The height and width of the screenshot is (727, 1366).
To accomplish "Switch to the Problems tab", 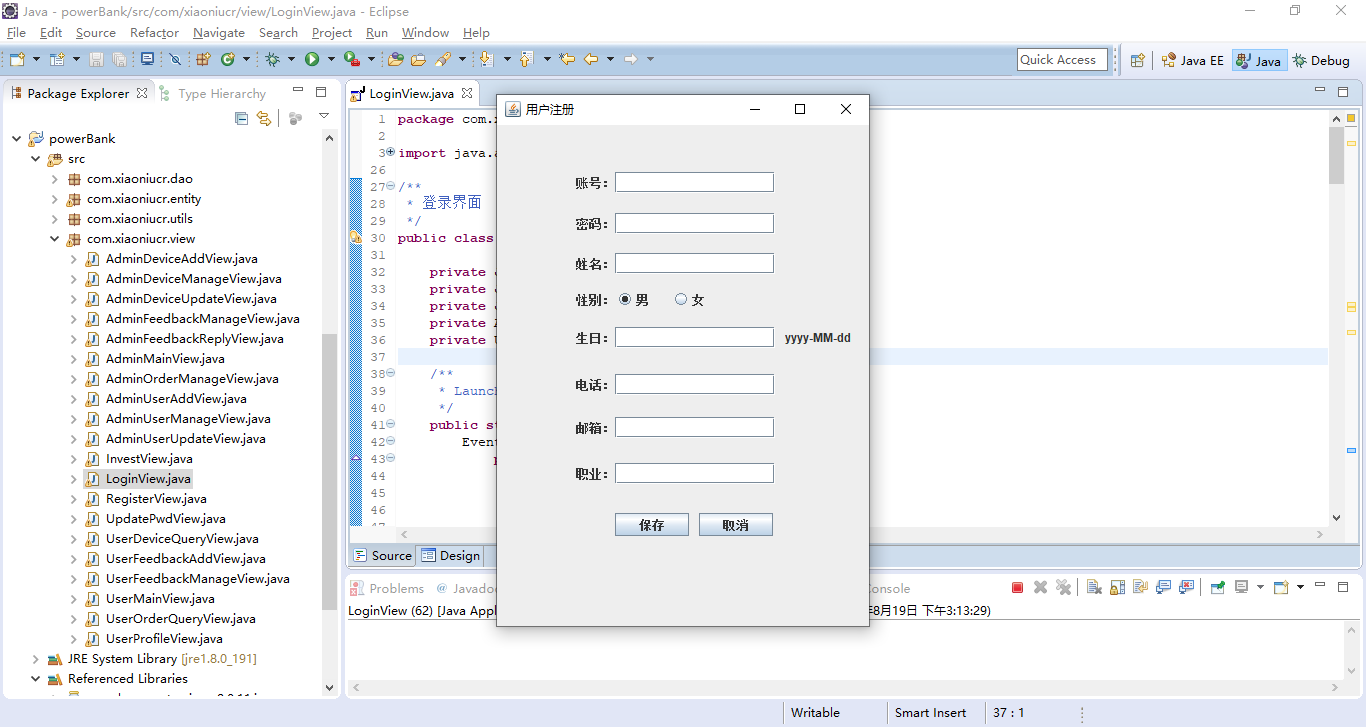I will tap(387, 589).
